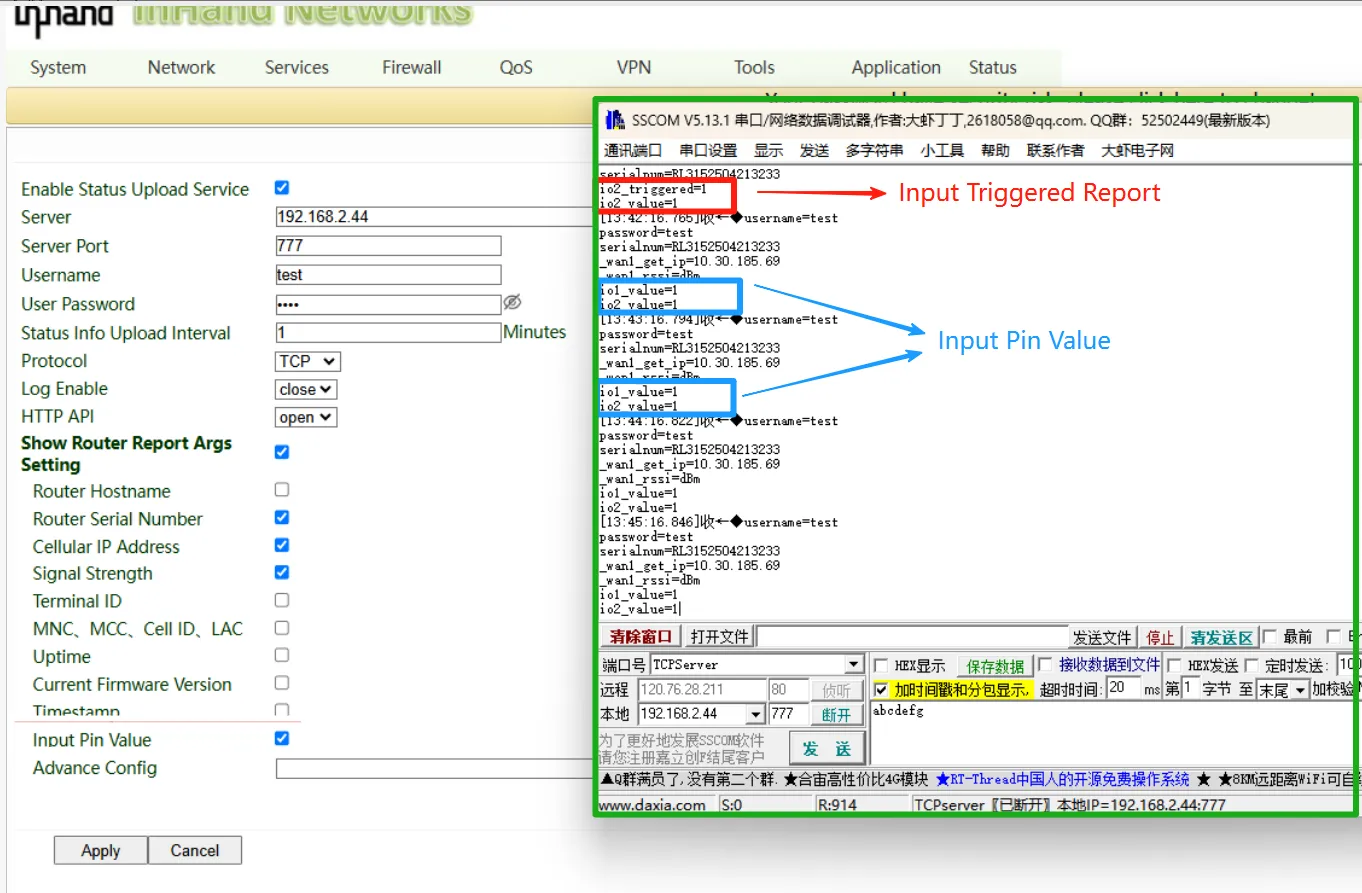
Task: Uncheck the Cellular IP Address checkbox
Action: pos(282,545)
